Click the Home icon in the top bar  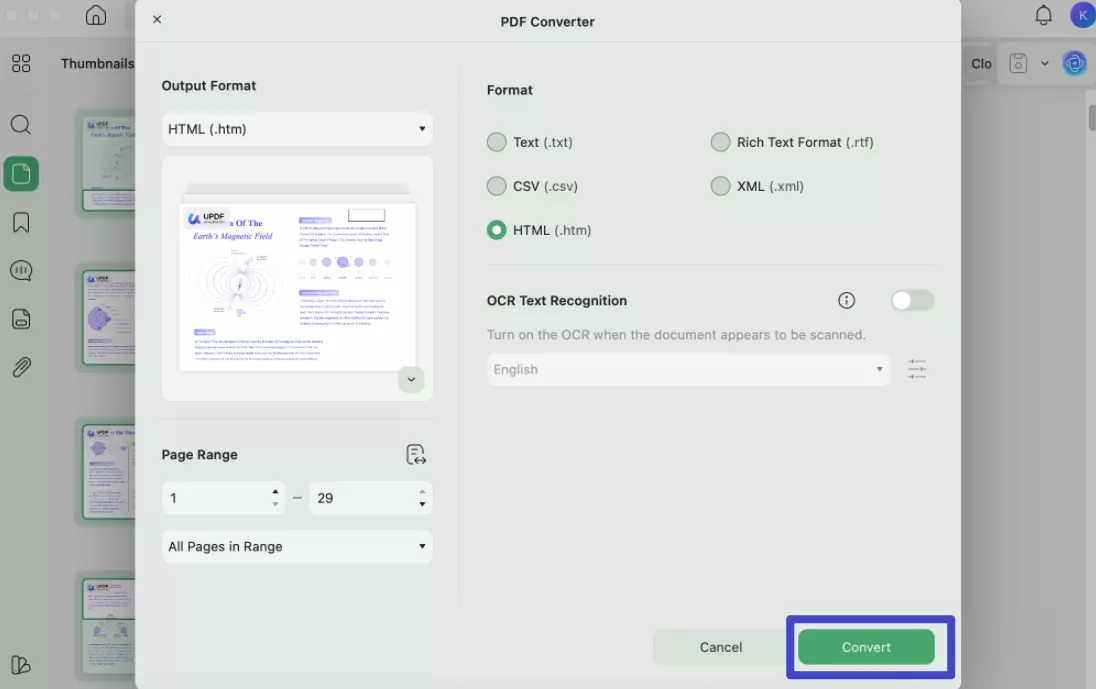click(96, 15)
